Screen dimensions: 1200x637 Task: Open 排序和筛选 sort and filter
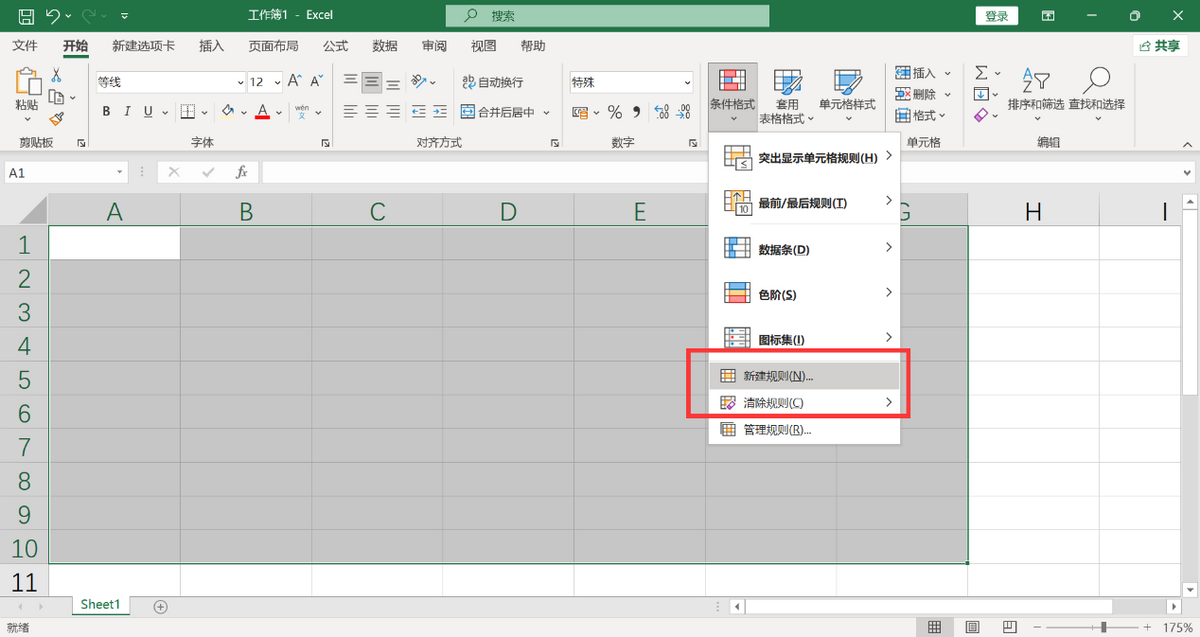(1035, 96)
